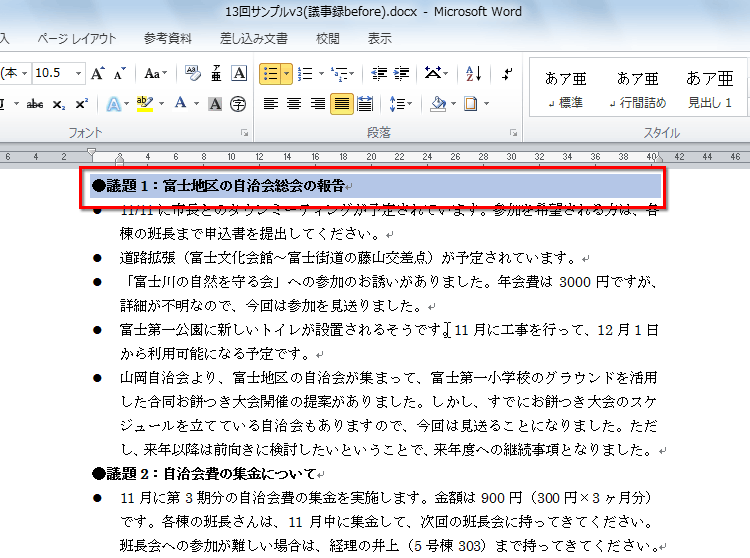Toggle show/hide paragraph marks

507,74
